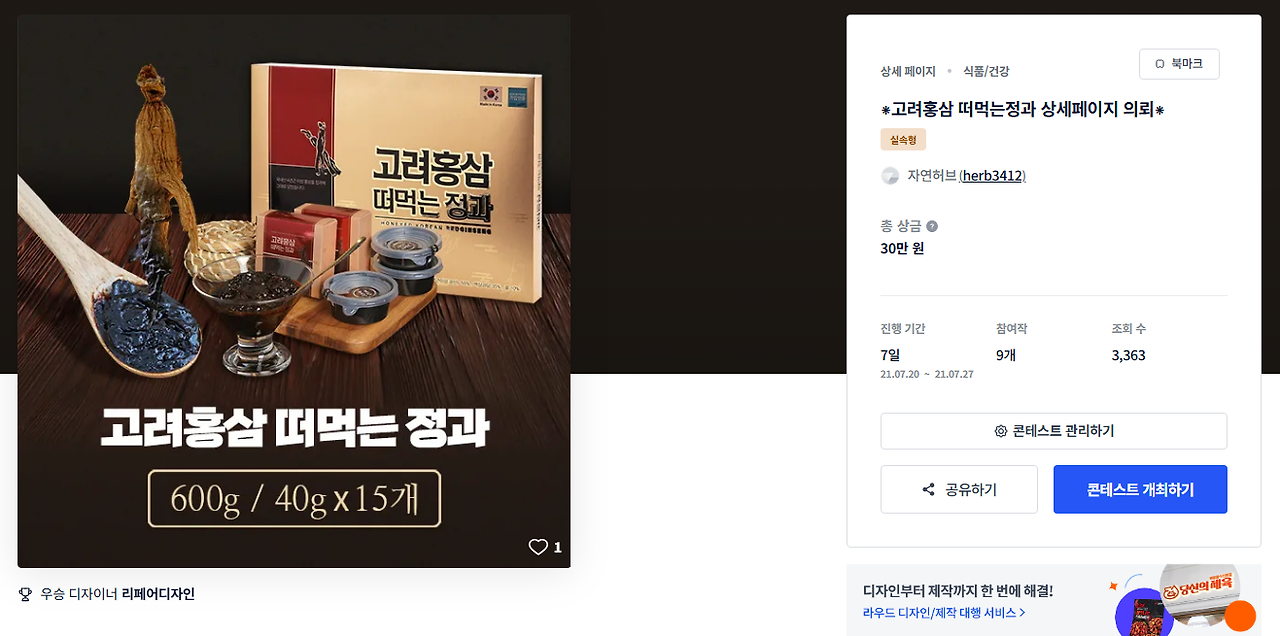Click the gear icon in 콘테스트 관리하기
The height and width of the screenshot is (636, 1280).
coord(1000,431)
